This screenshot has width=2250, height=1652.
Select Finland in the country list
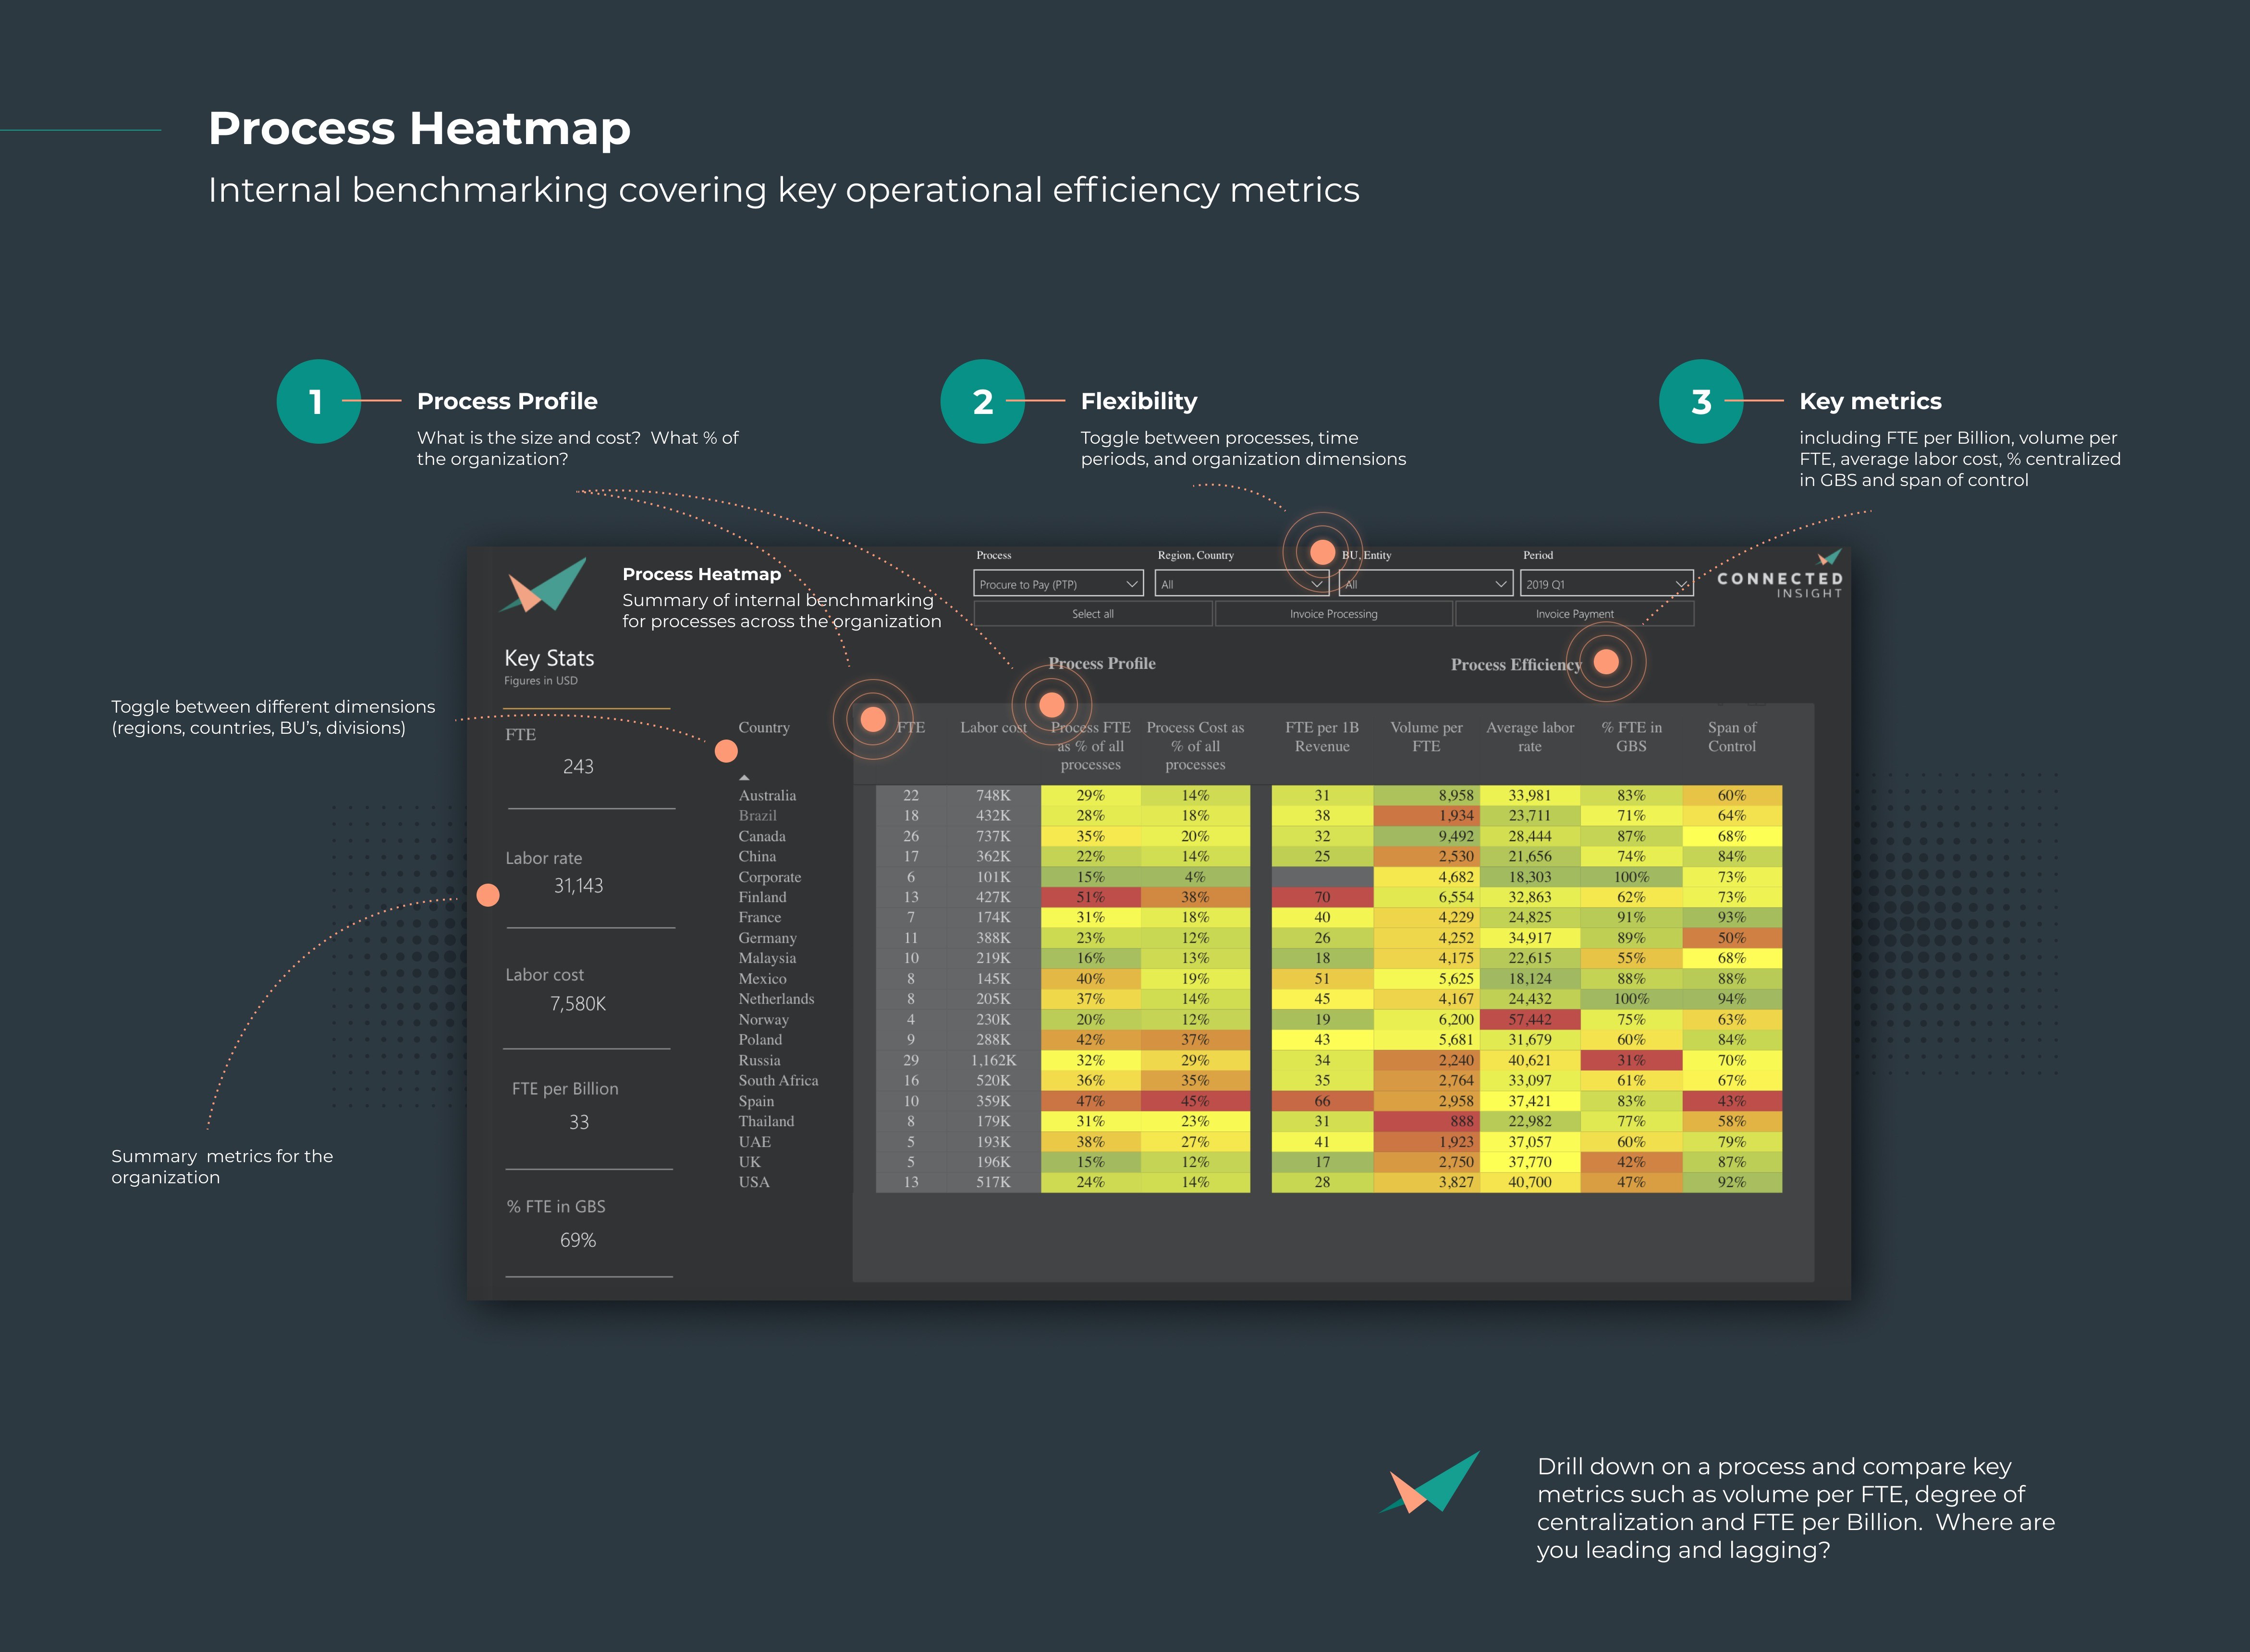(762, 897)
